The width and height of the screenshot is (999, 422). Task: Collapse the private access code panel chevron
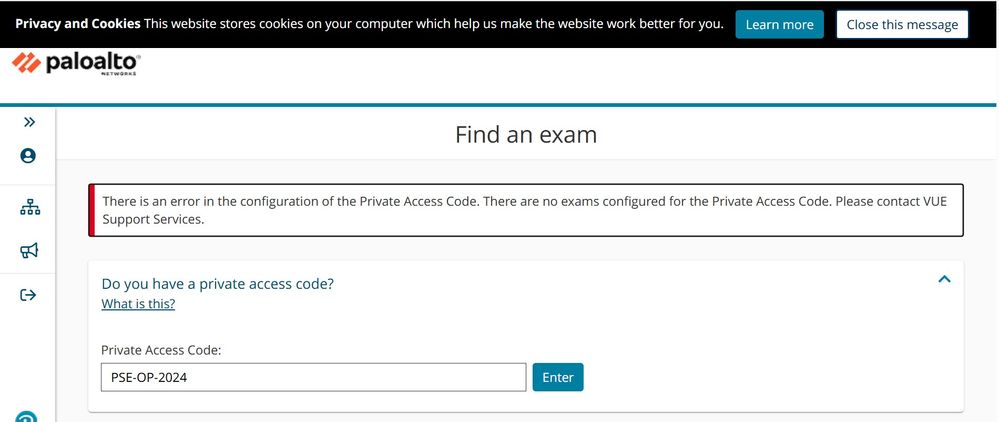pyautogui.click(x=944, y=280)
